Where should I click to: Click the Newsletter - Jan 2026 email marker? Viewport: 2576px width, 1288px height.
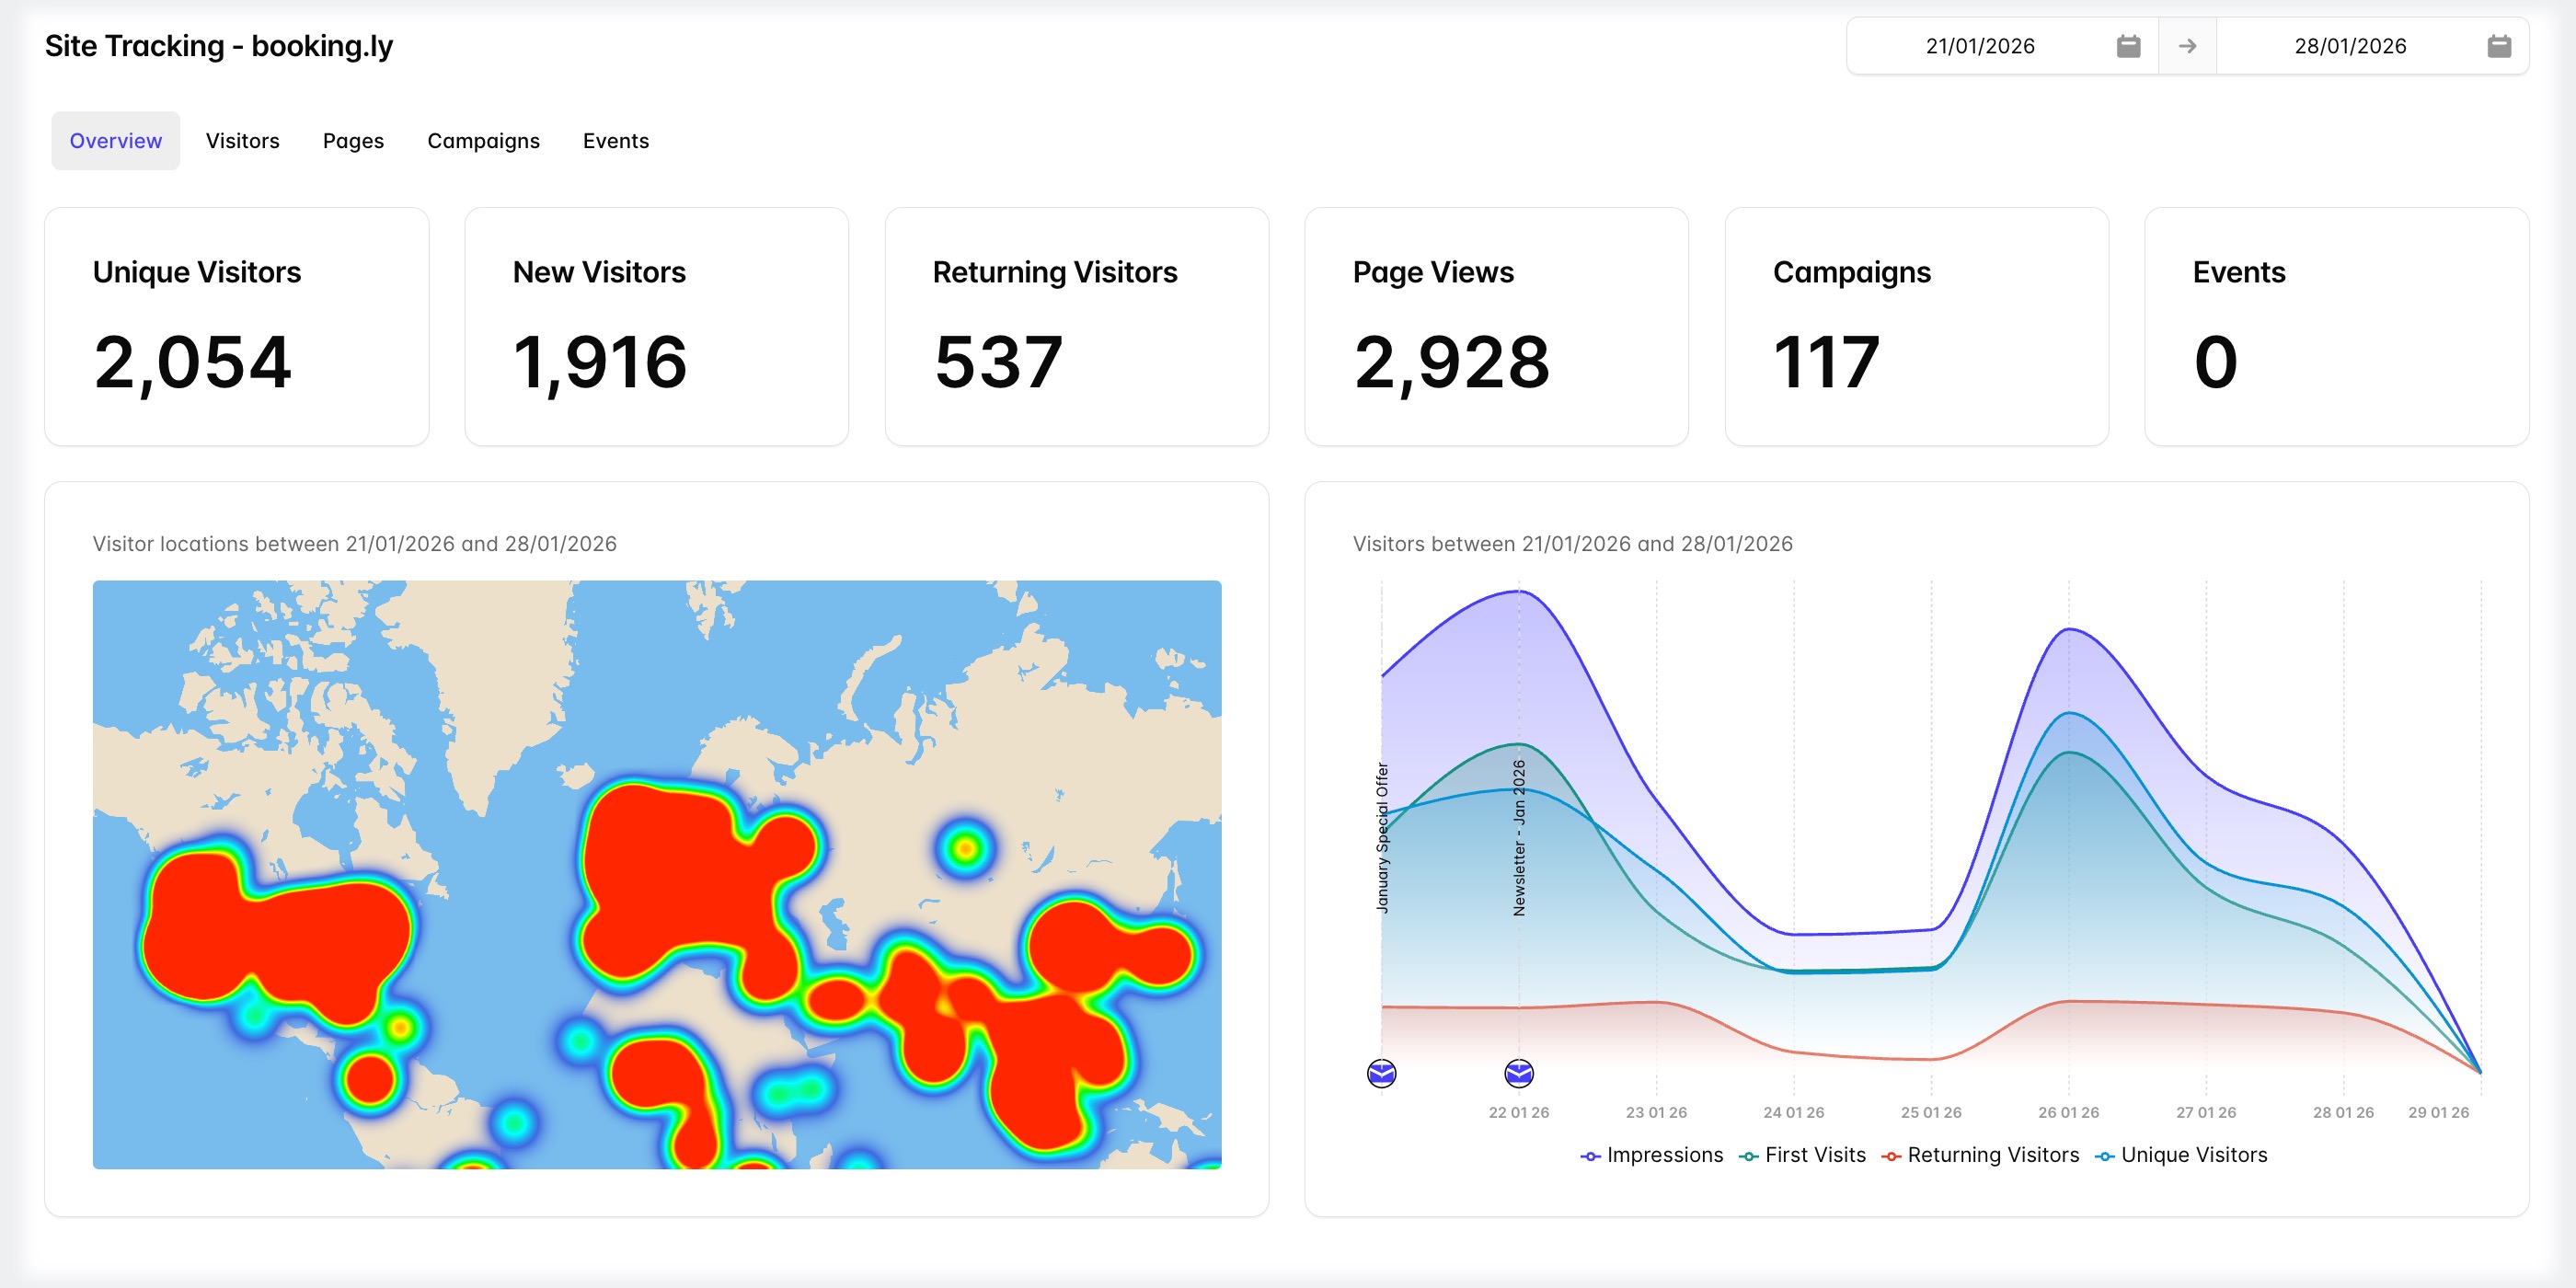[1518, 1073]
